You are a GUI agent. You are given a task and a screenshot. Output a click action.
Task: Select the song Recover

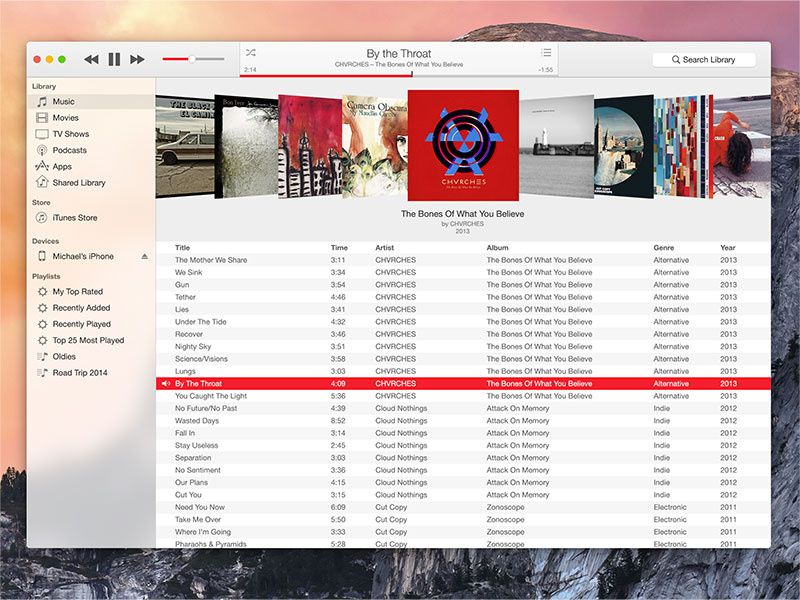click(x=463, y=334)
